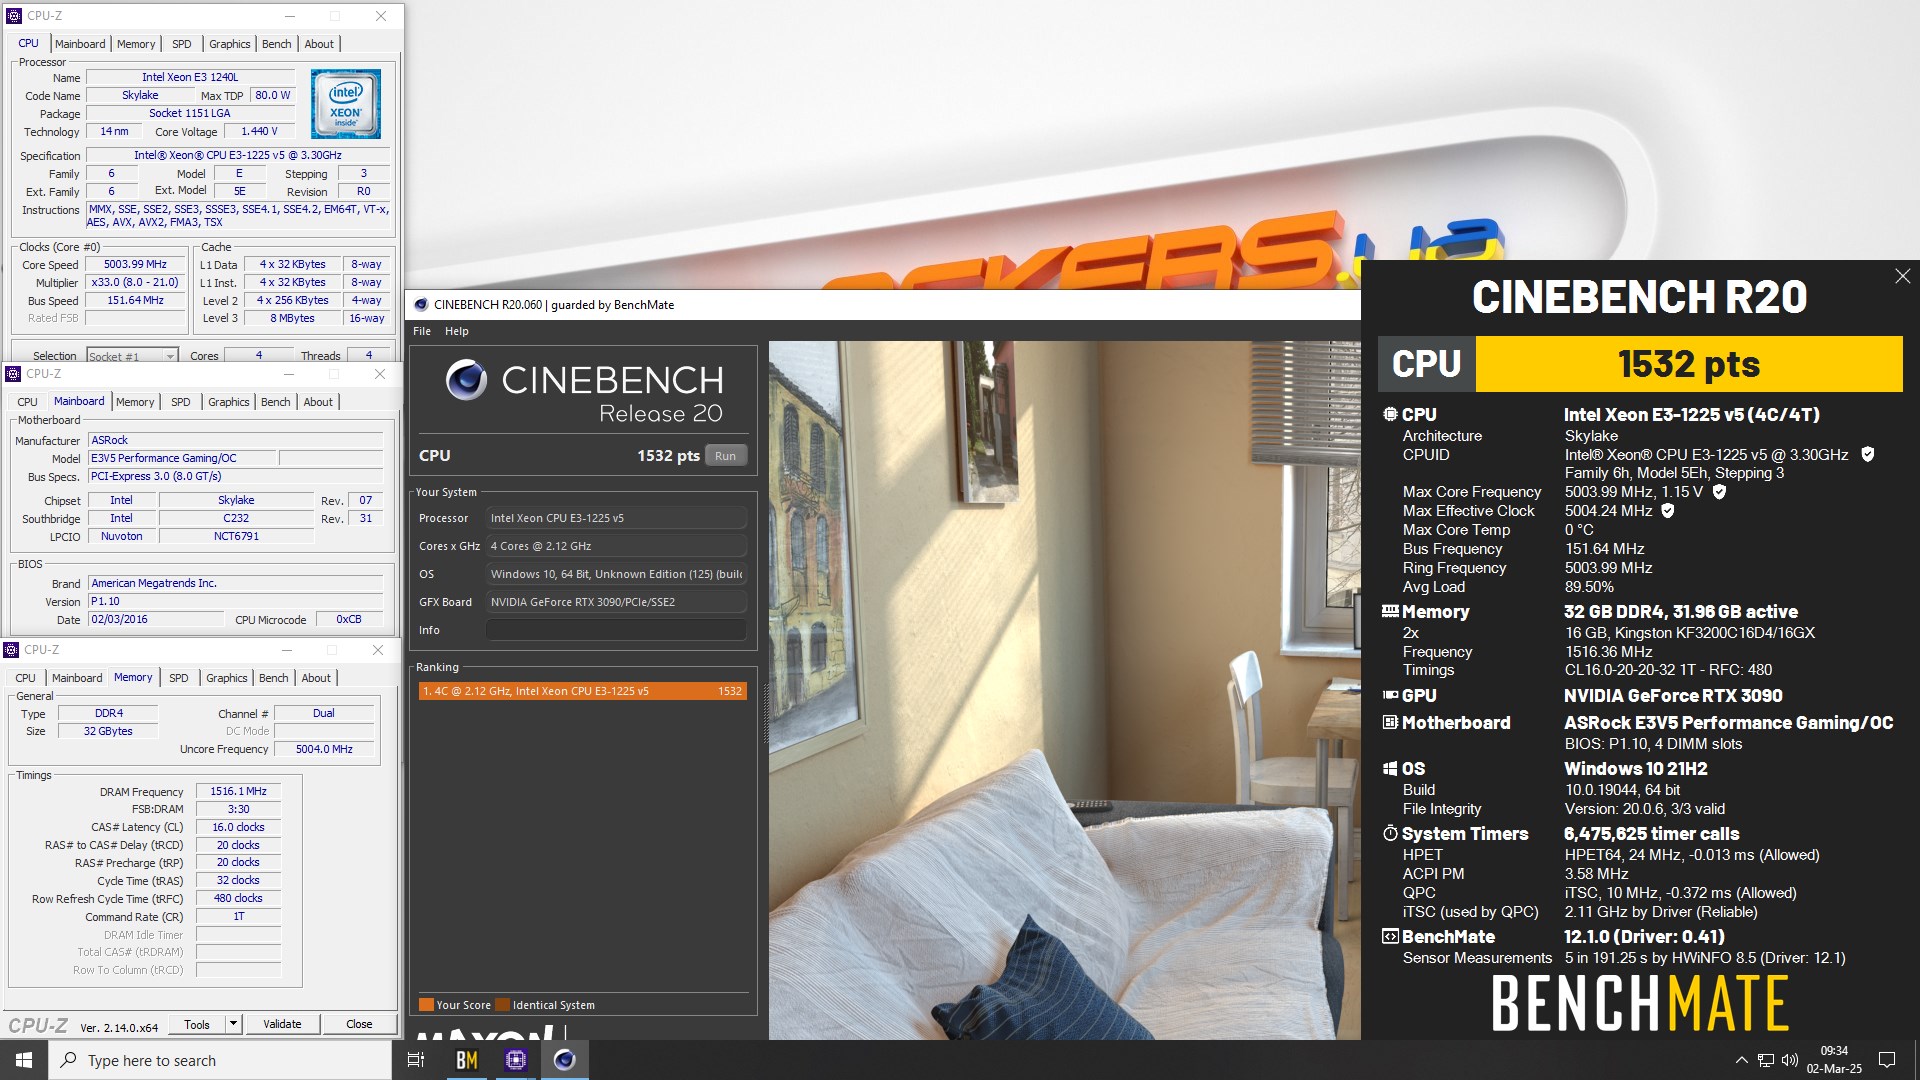1920x1080 pixels.
Task: Open the Memory tab in the top CPU-Z window
Action: tap(136, 44)
